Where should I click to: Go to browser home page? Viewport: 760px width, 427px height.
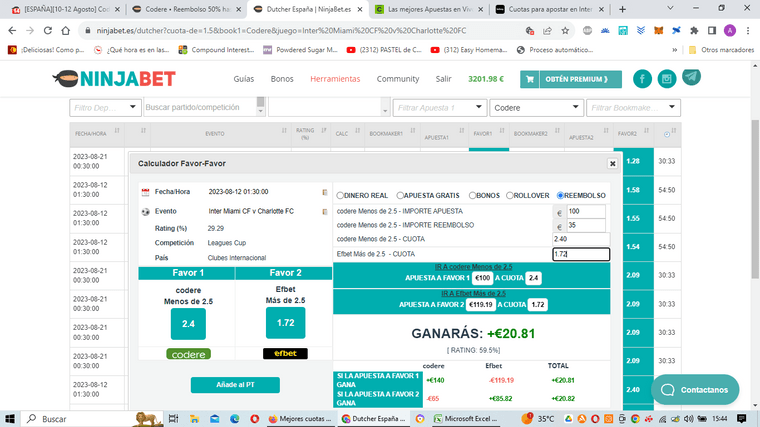pos(65,31)
